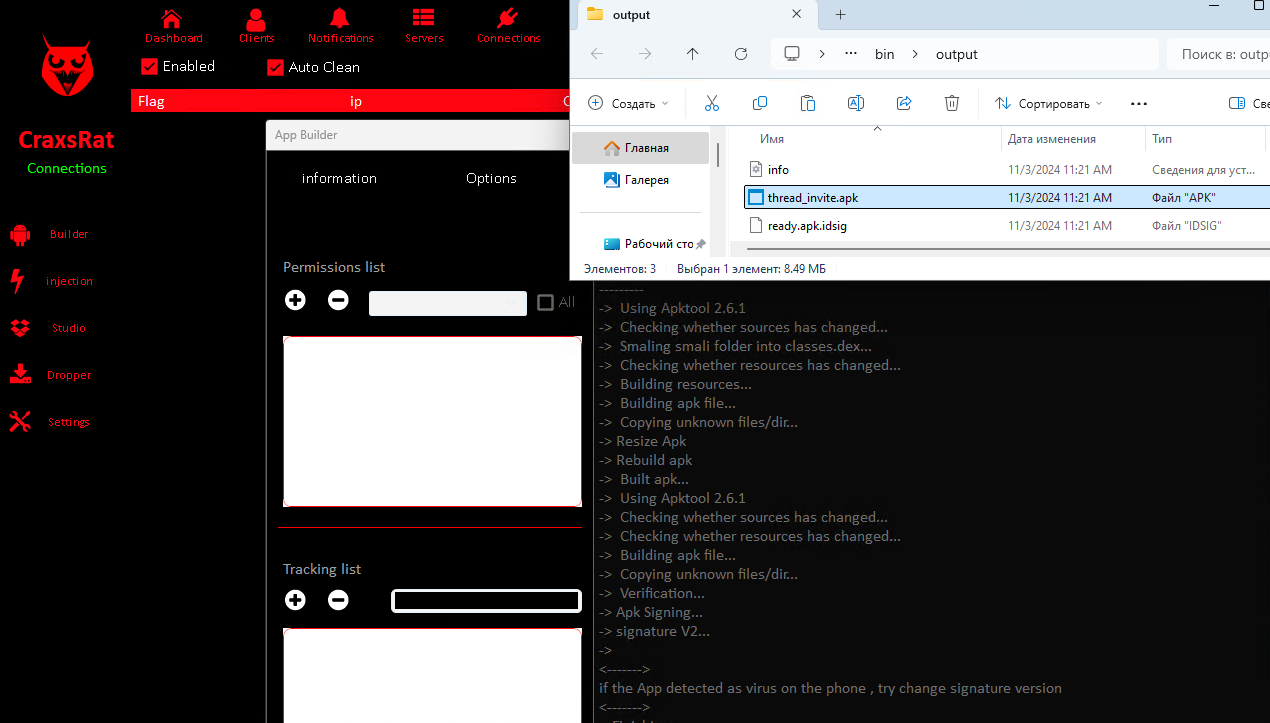Click the Tracking list text input field
Screen dimensions: 1270x723
coord(486,601)
